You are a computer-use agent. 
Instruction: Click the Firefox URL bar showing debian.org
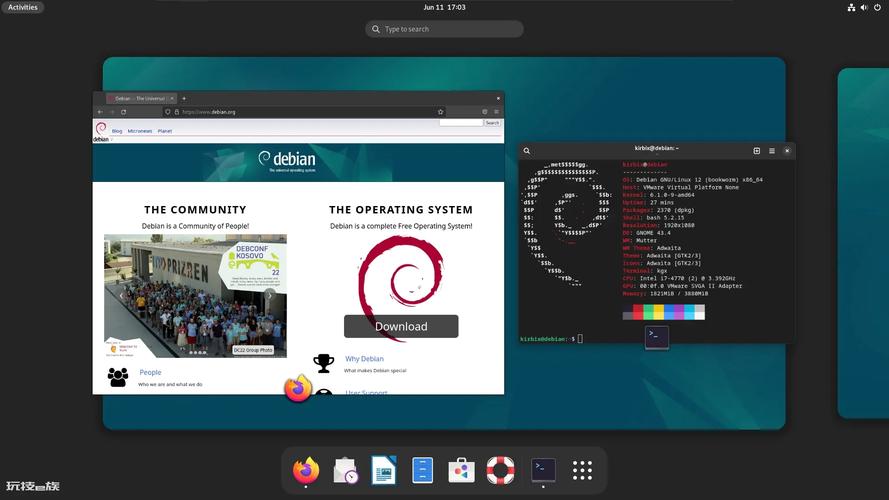tap(304, 112)
